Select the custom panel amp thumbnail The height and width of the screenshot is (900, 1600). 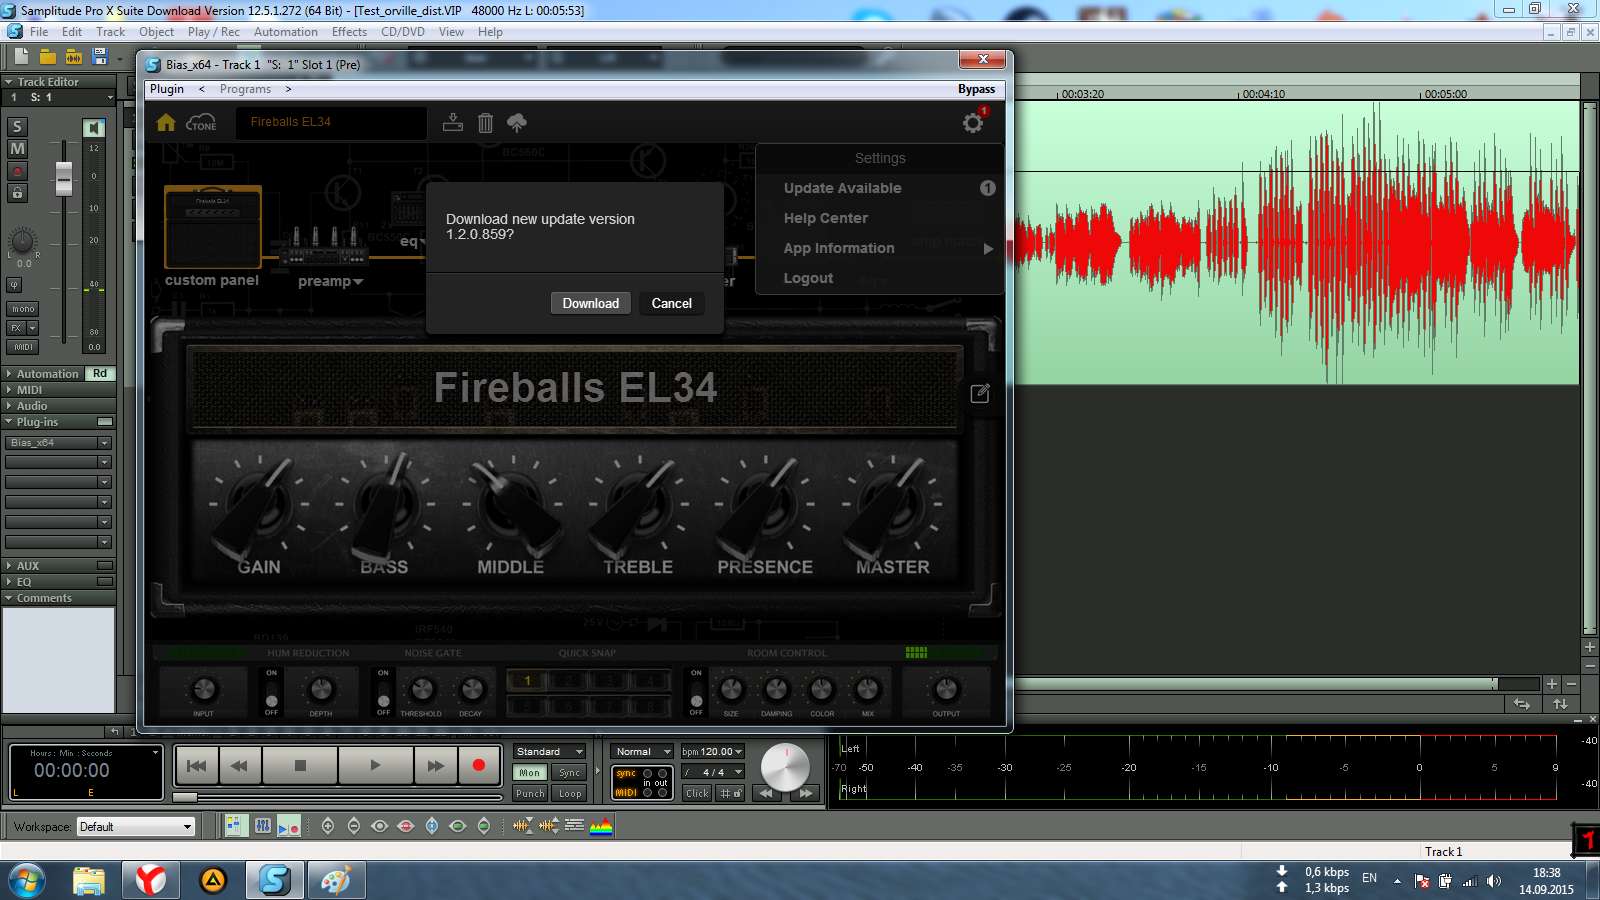click(212, 227)
